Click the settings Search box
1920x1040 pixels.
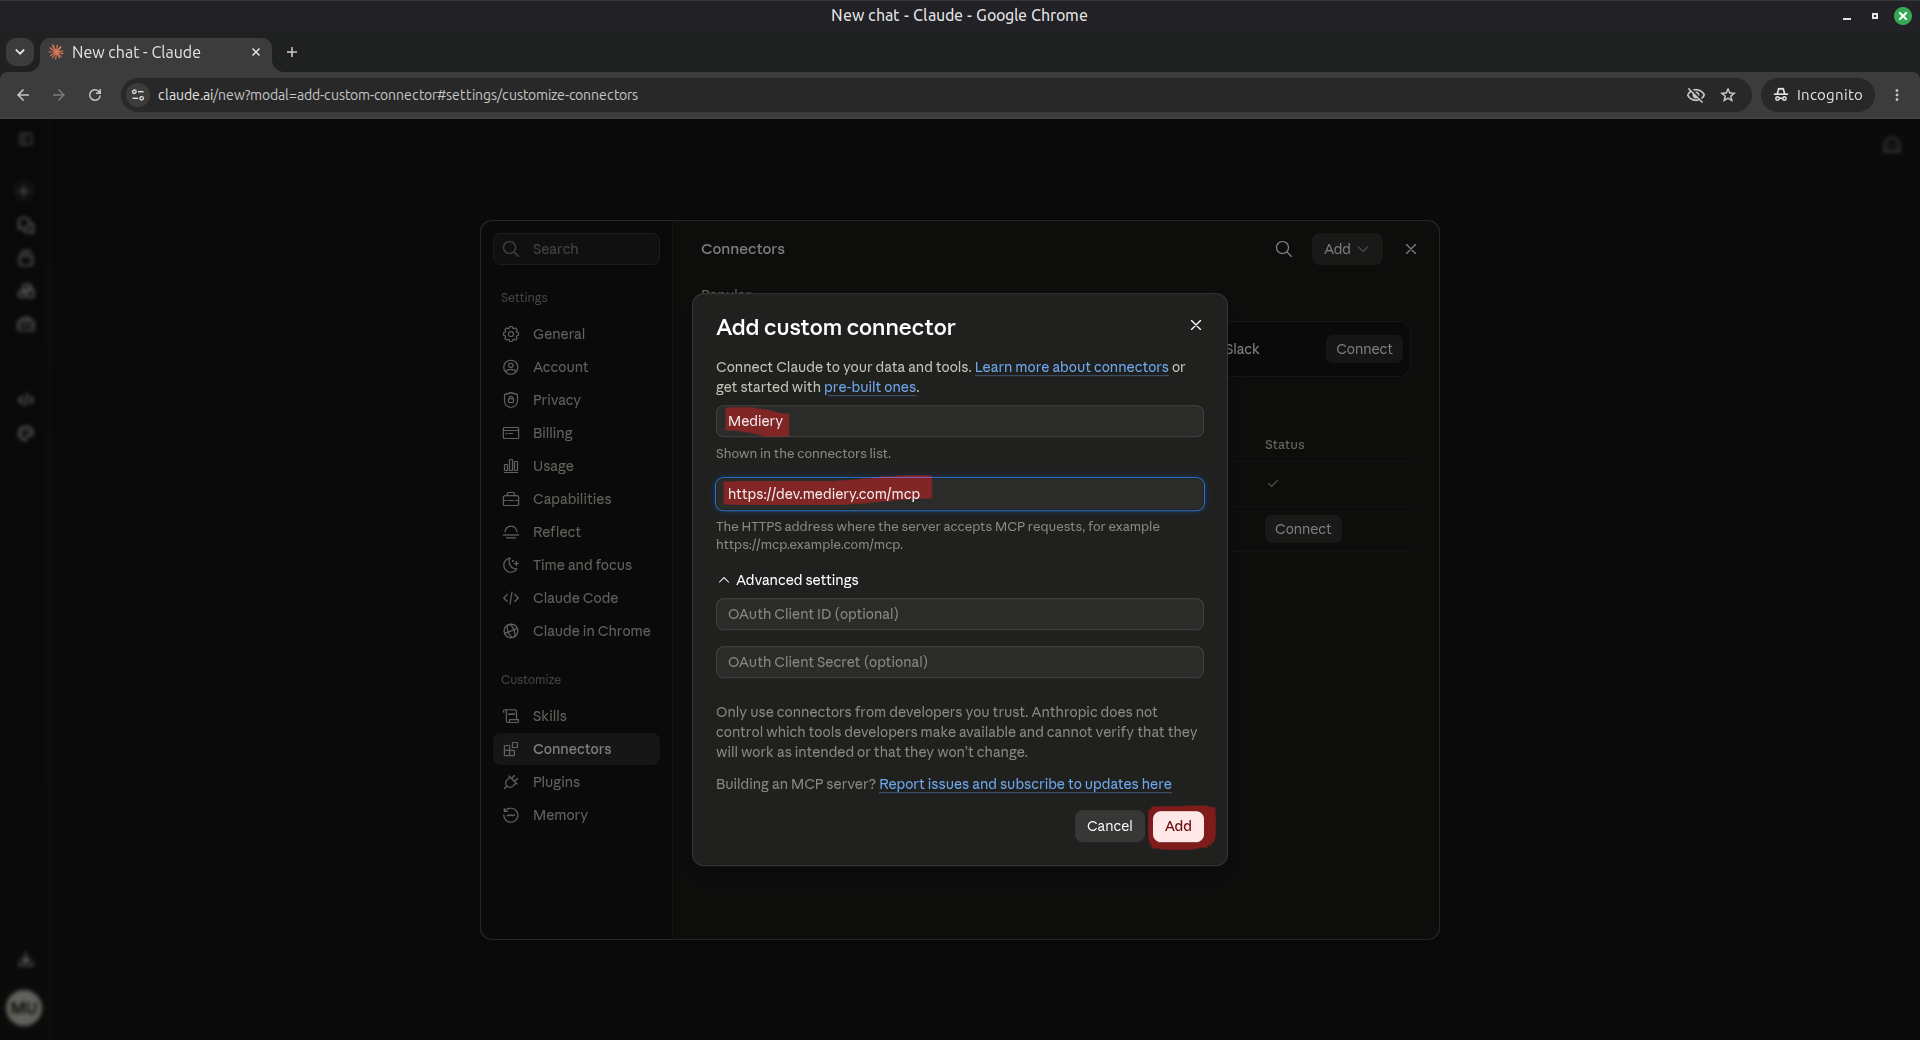576,249
